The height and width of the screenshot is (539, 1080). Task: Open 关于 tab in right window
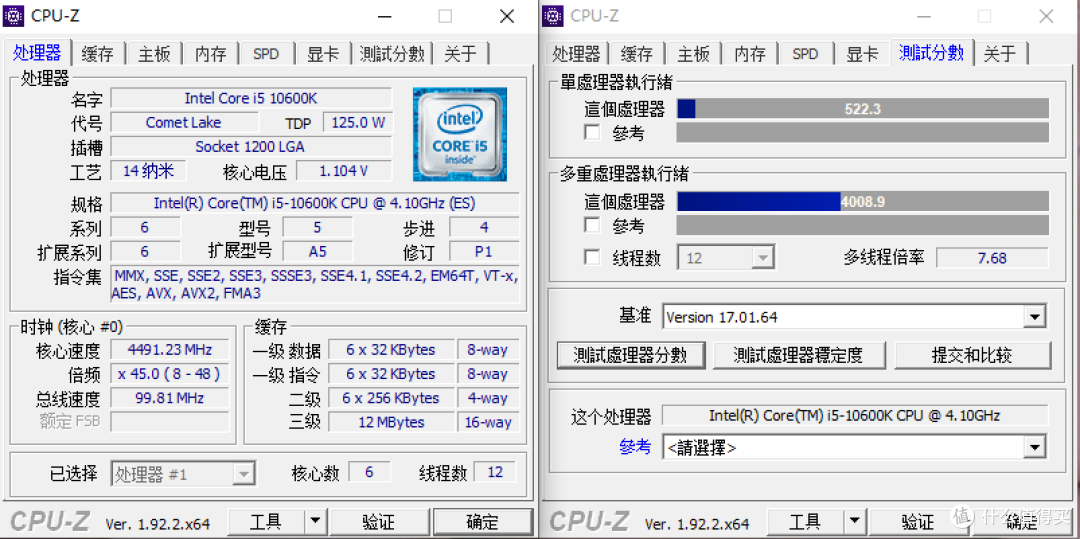(1000, 54)
